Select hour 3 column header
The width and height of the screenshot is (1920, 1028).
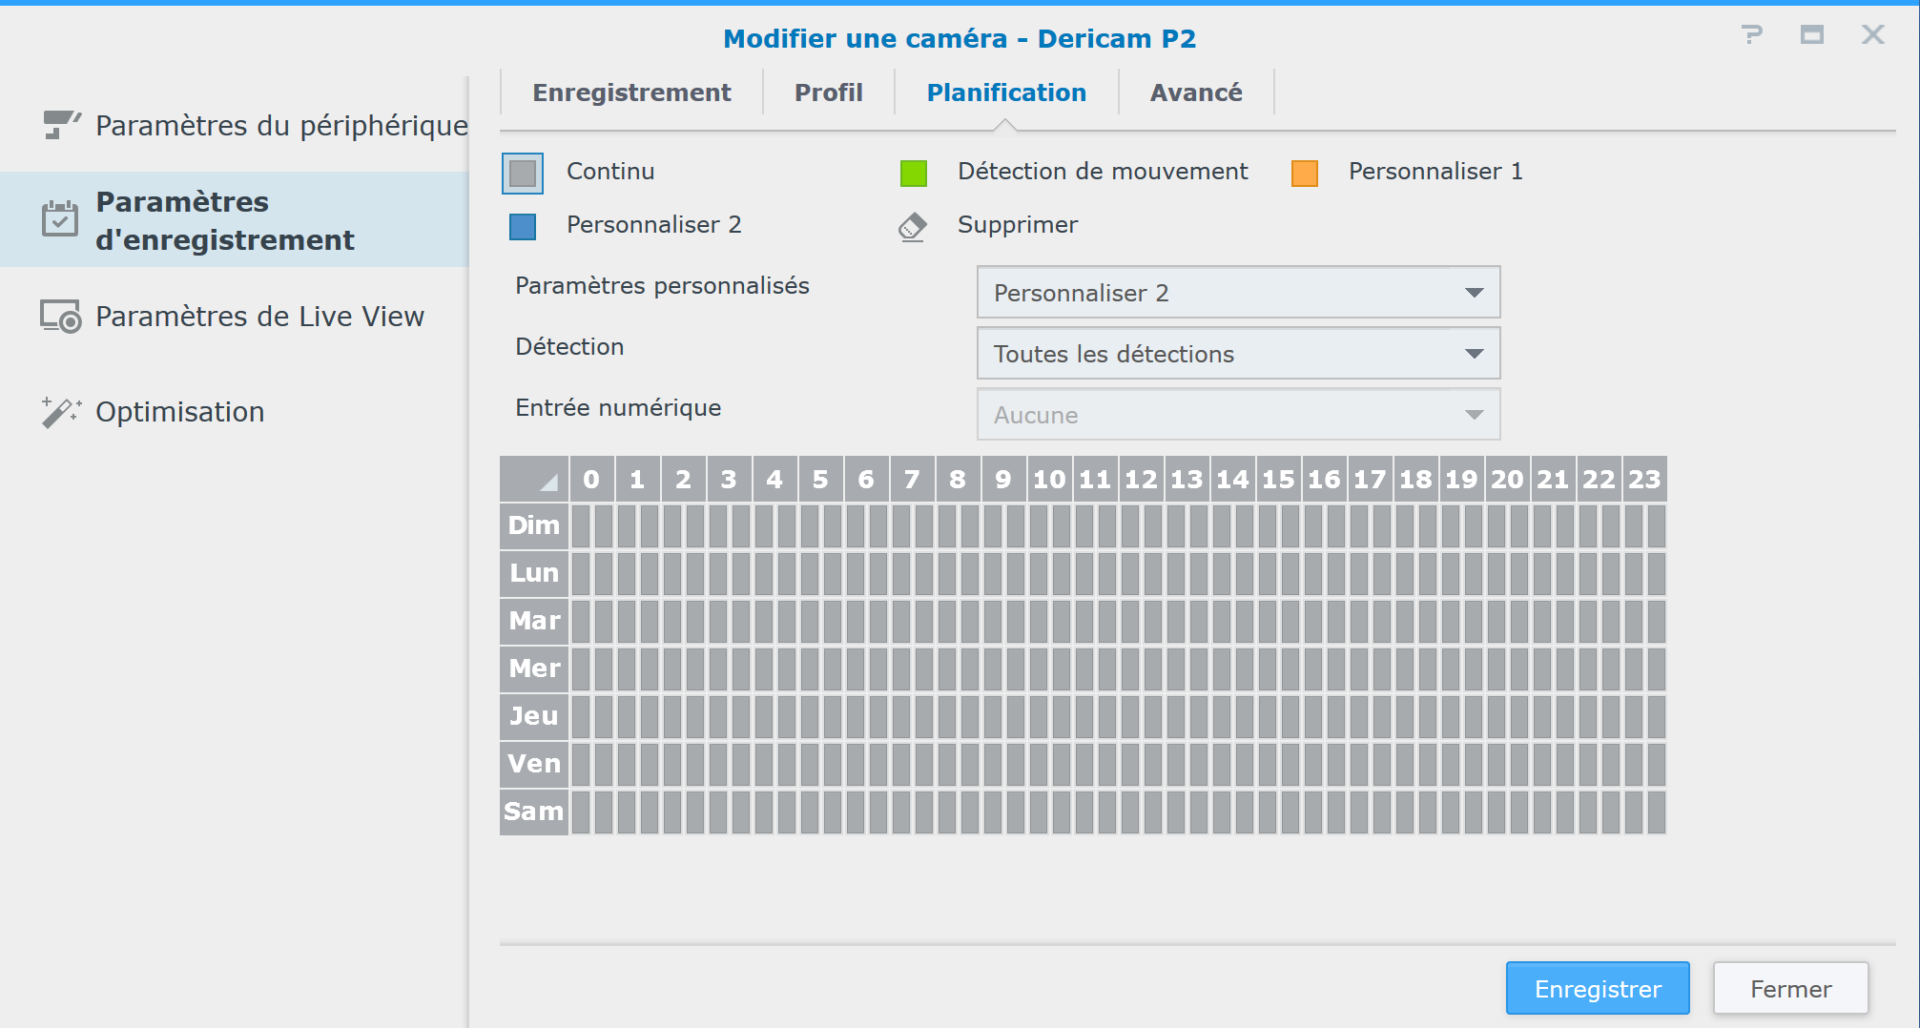(729, 479)
